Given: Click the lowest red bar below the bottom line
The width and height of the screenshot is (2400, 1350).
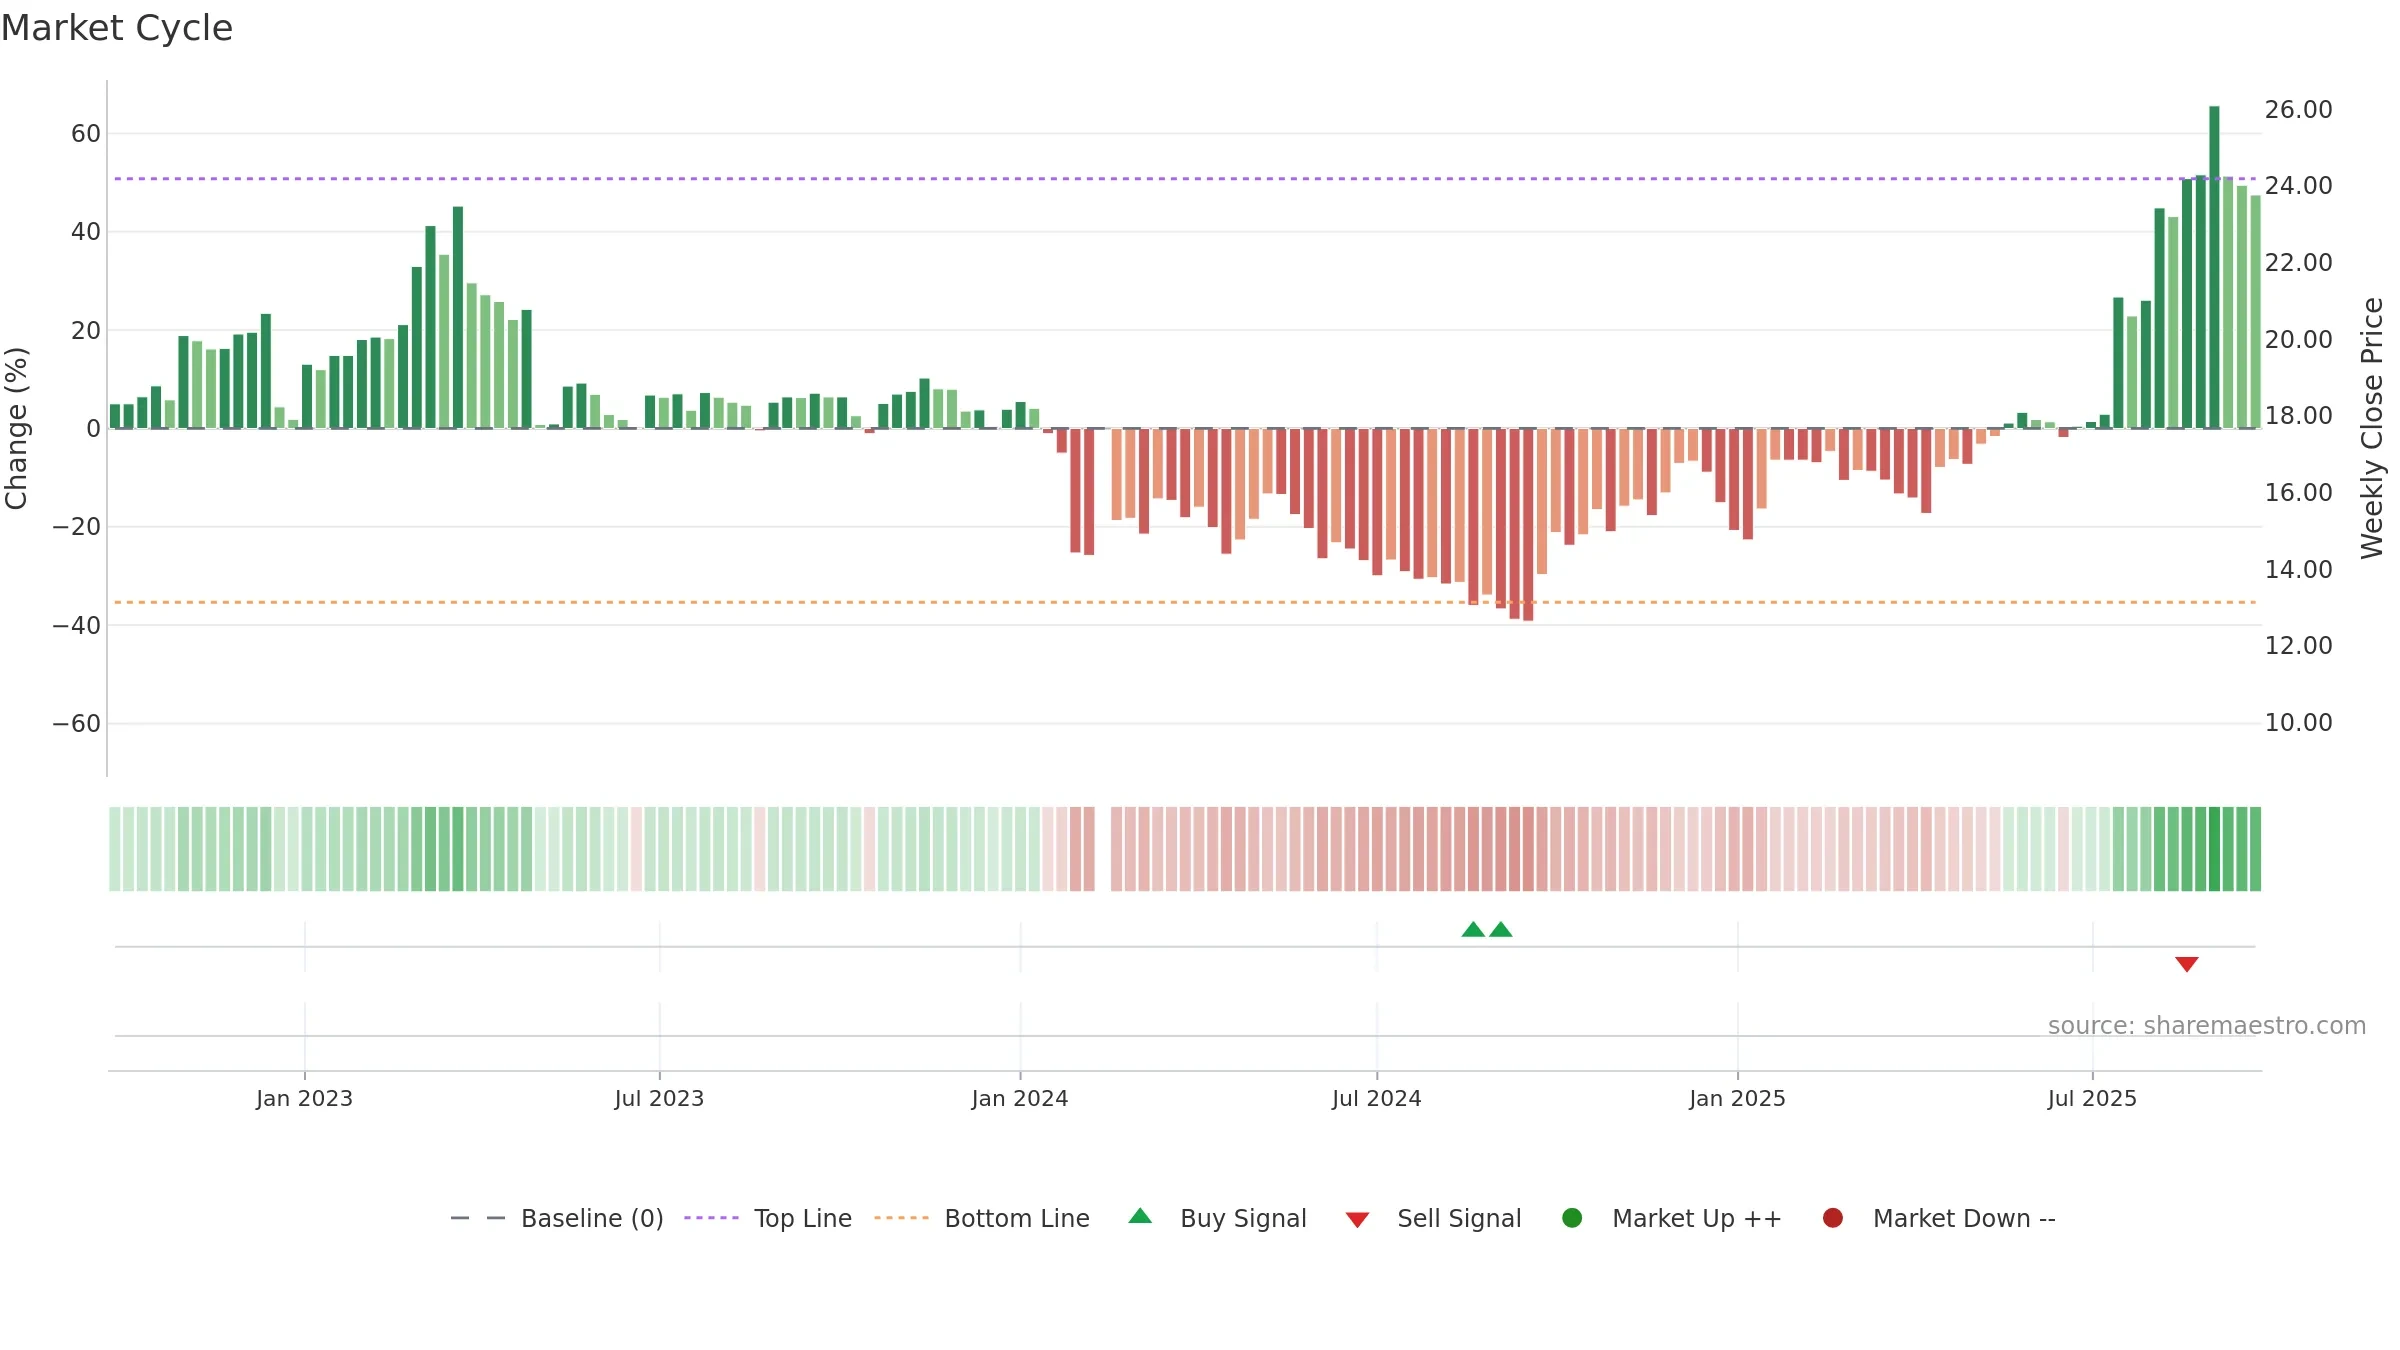Looking at the screenshot, I should (x=1528, y=524).
